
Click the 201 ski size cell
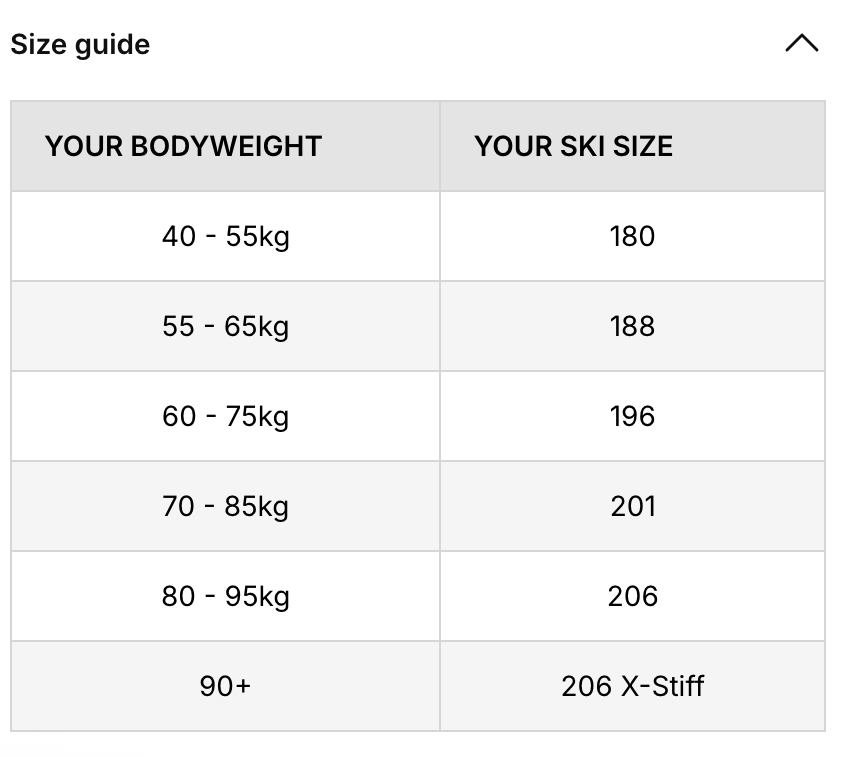(x=632, y=506)
